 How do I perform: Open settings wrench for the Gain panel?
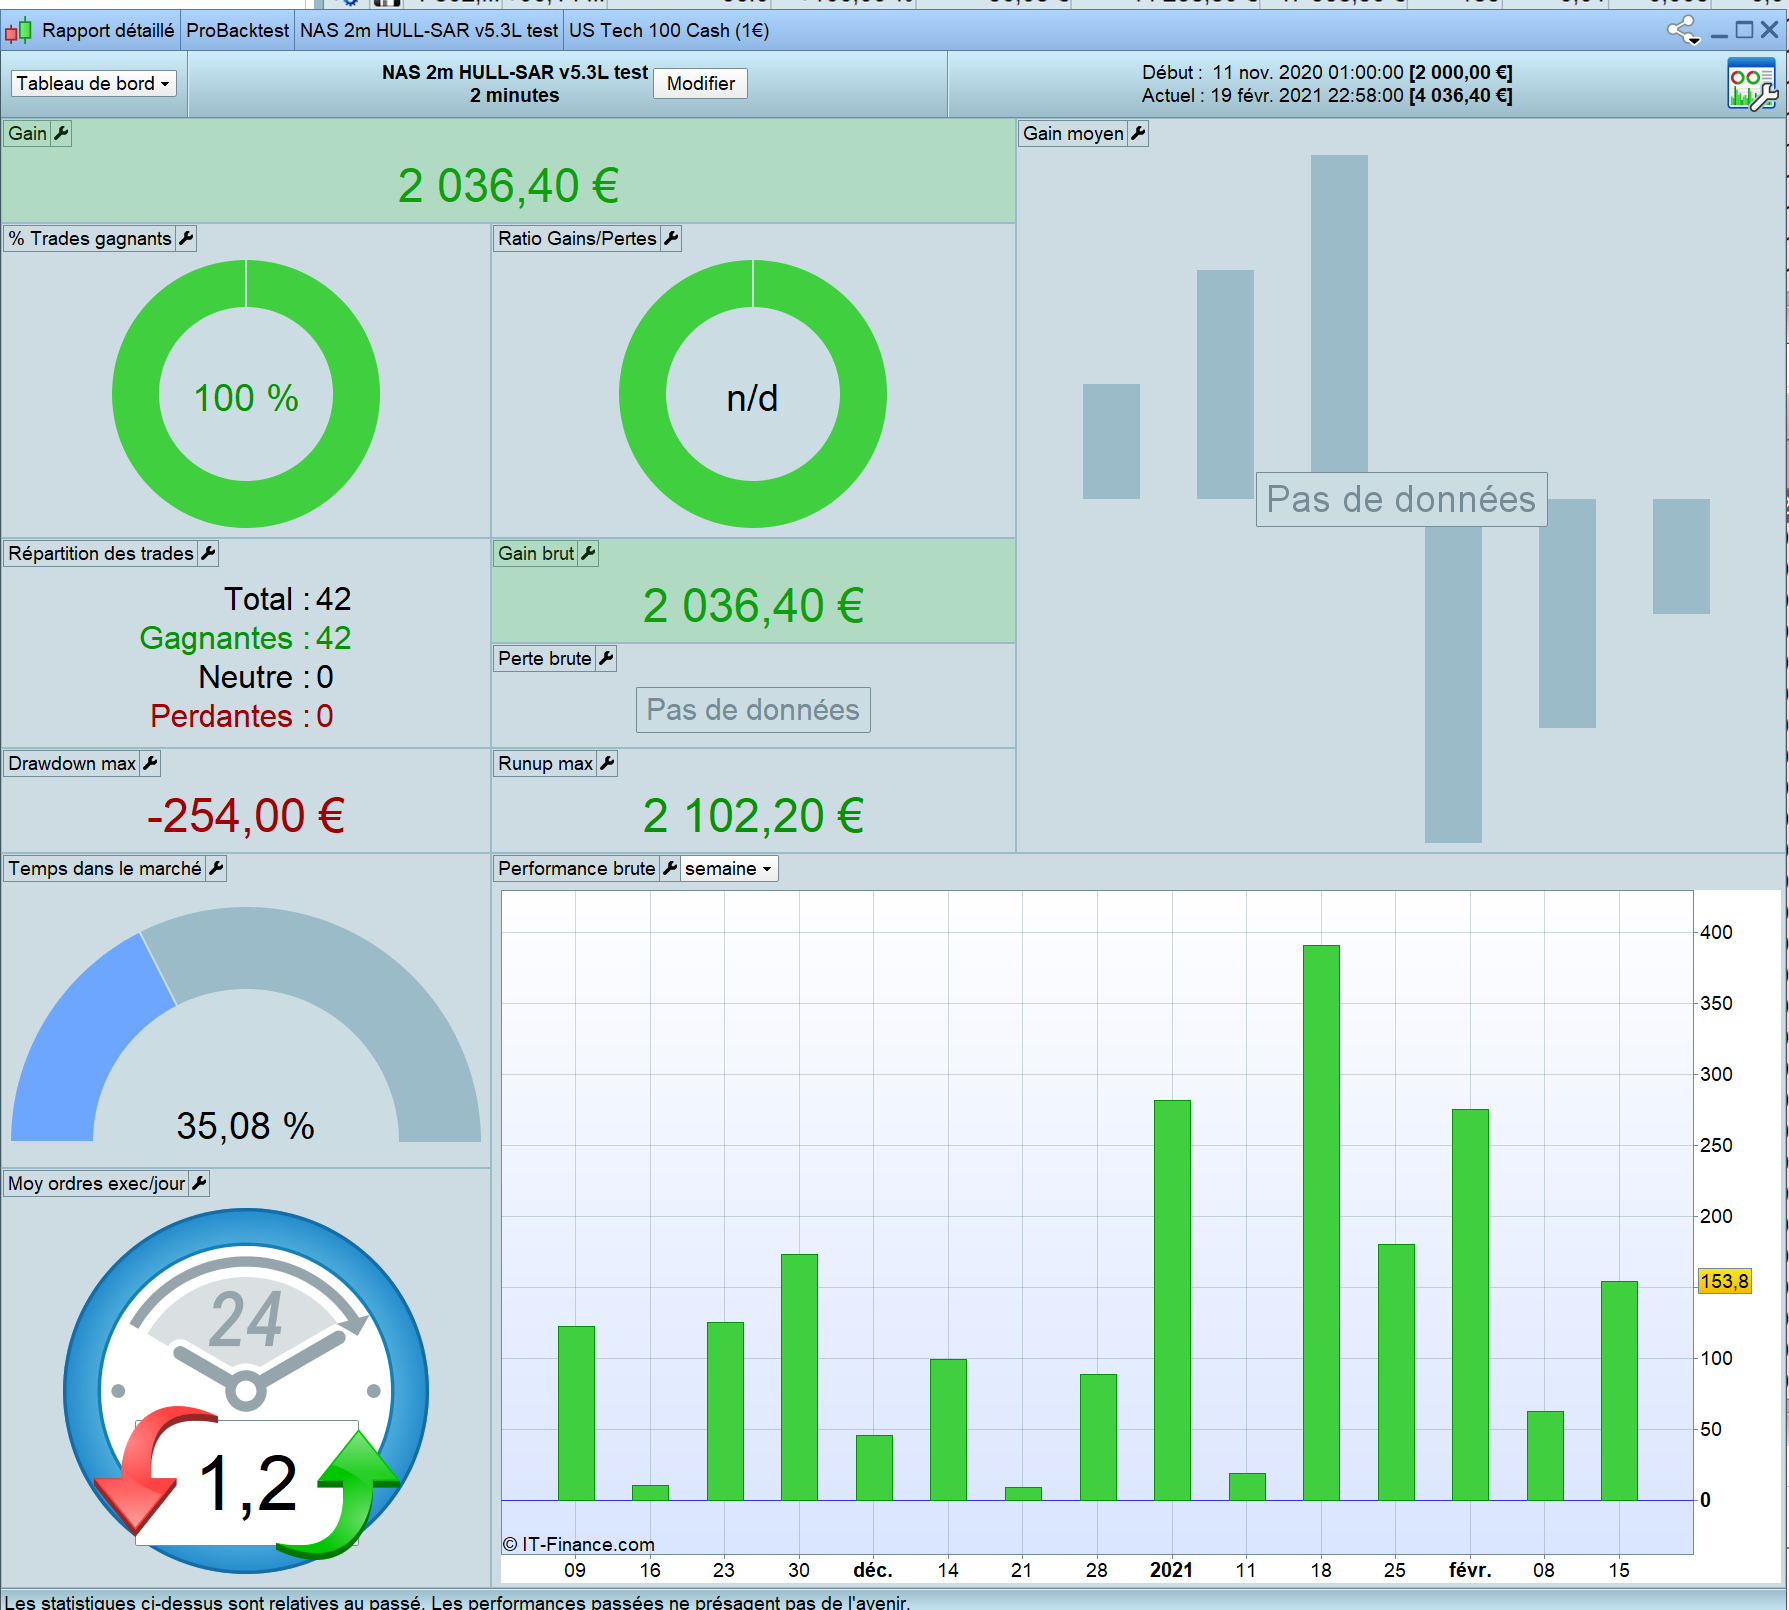(61, 133)
